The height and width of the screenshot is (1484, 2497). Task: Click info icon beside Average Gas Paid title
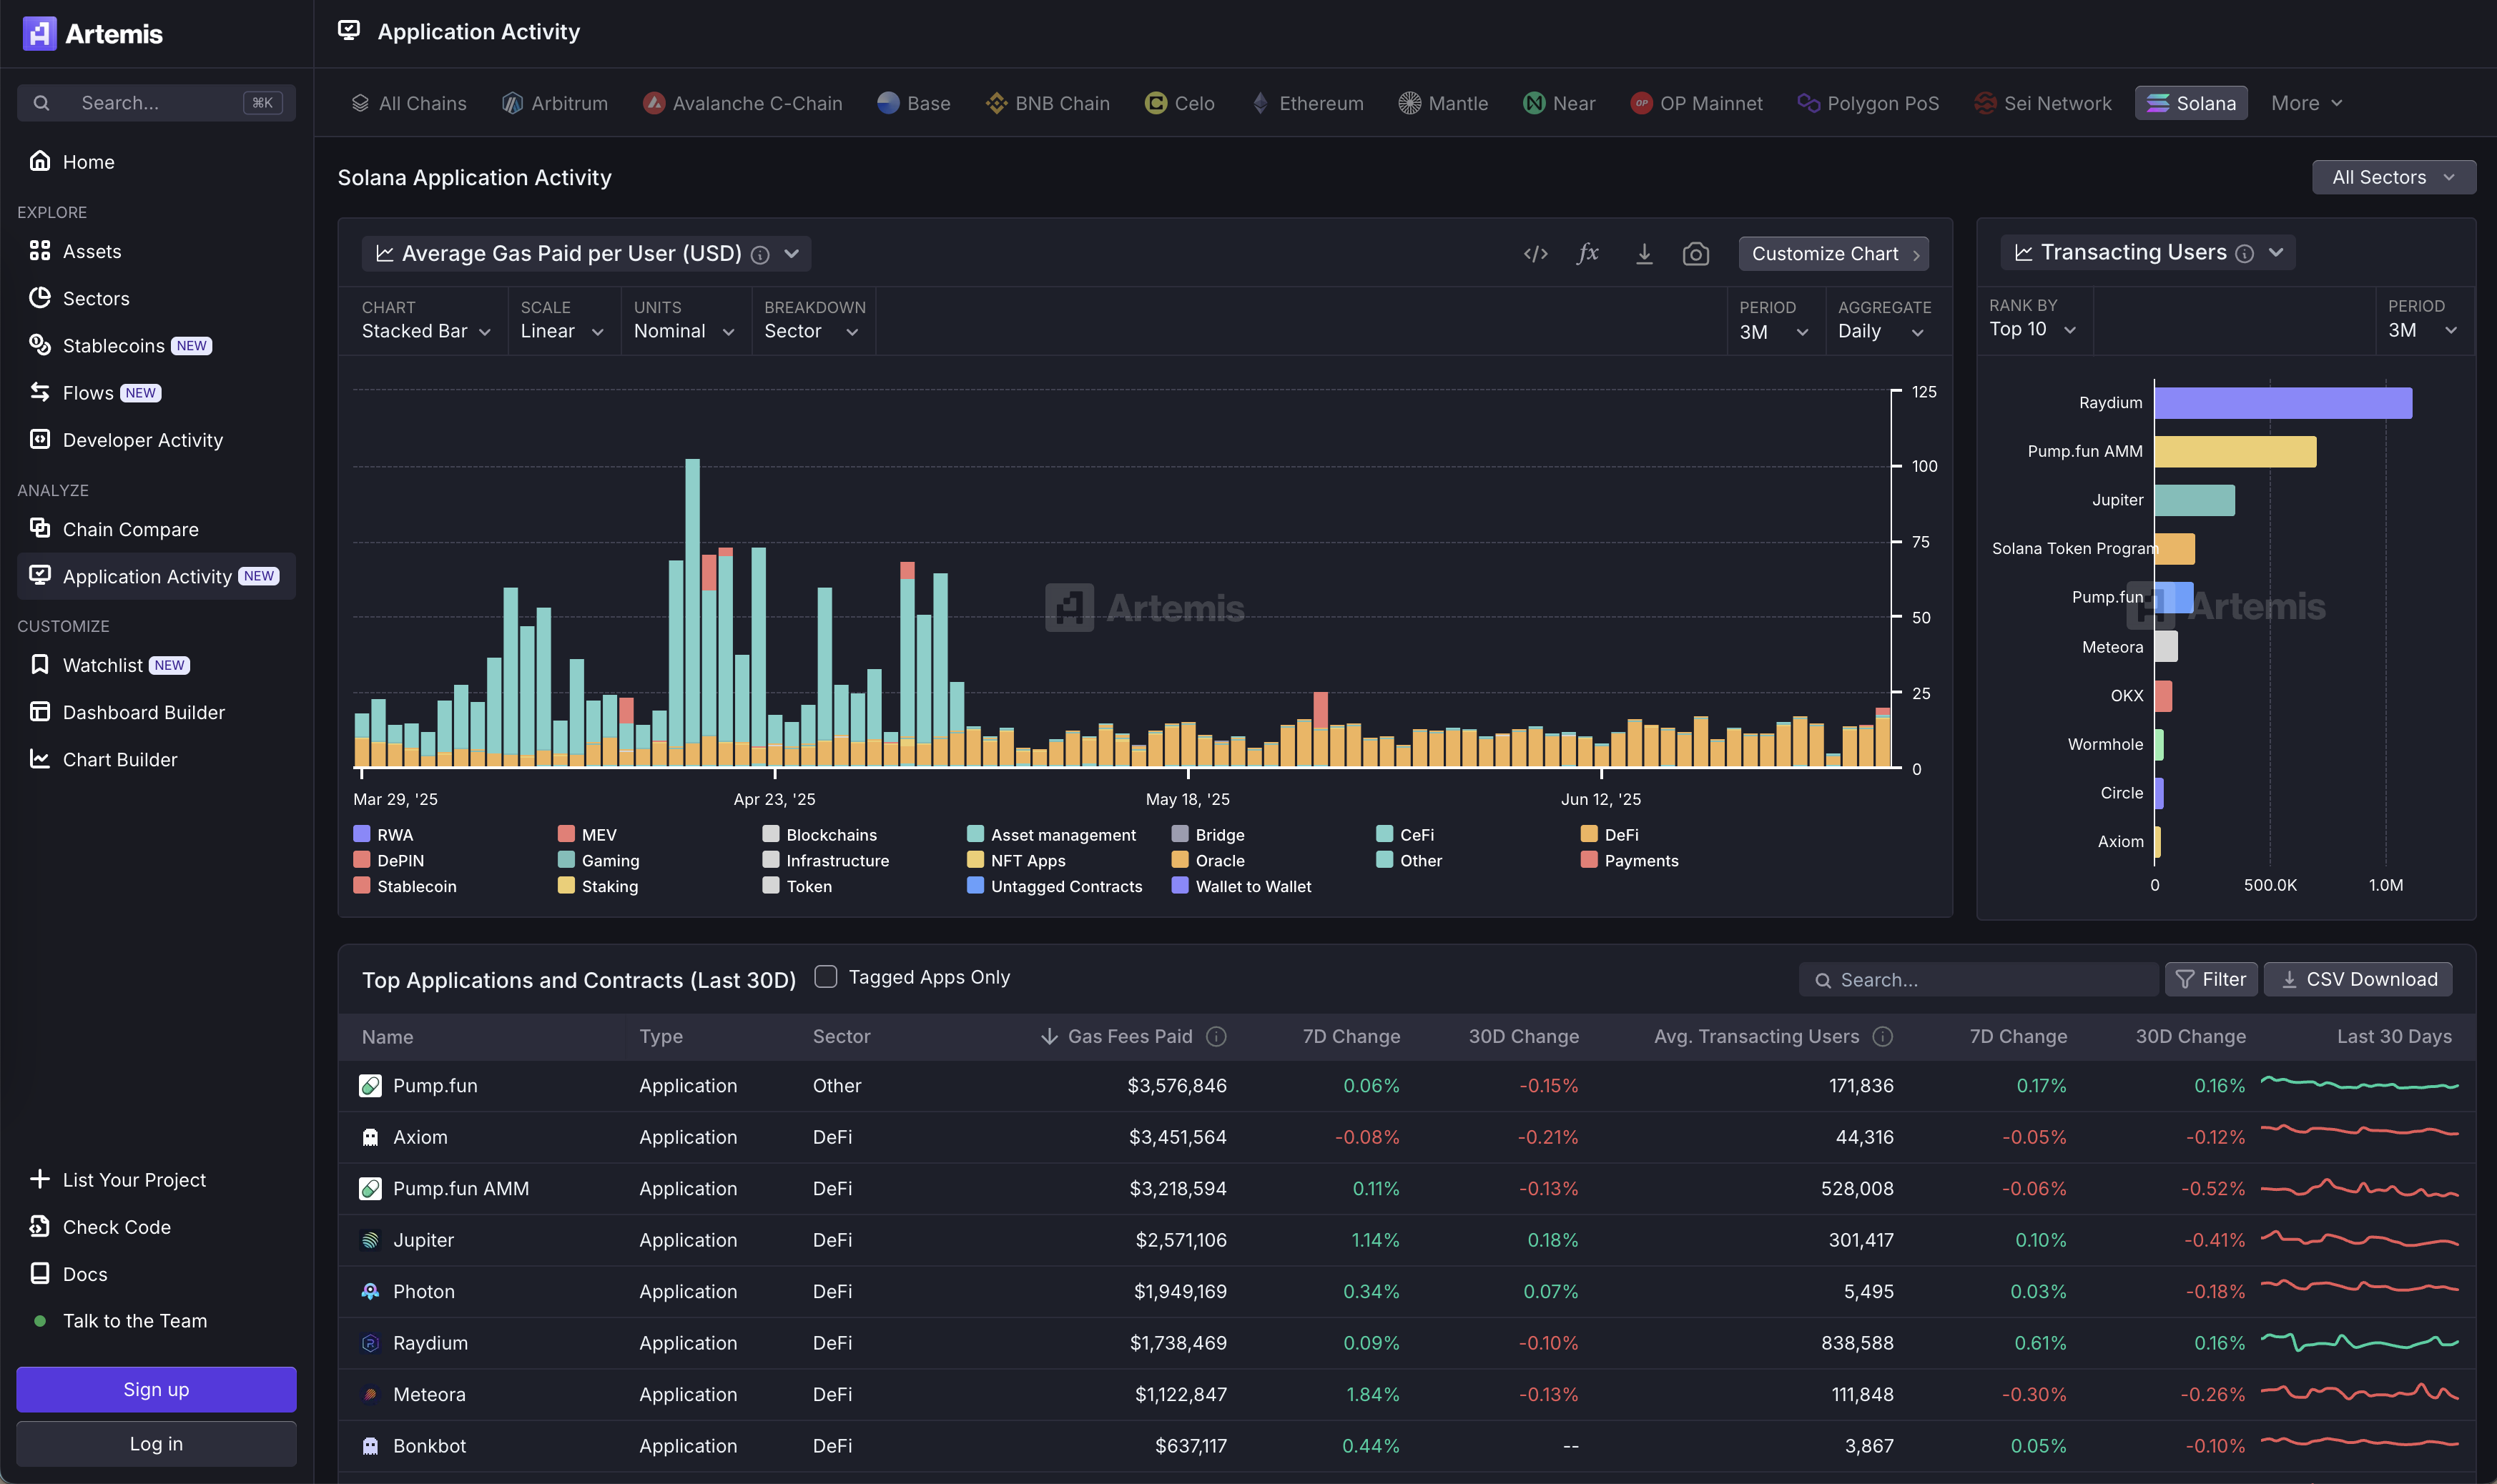tap(760, 255)
